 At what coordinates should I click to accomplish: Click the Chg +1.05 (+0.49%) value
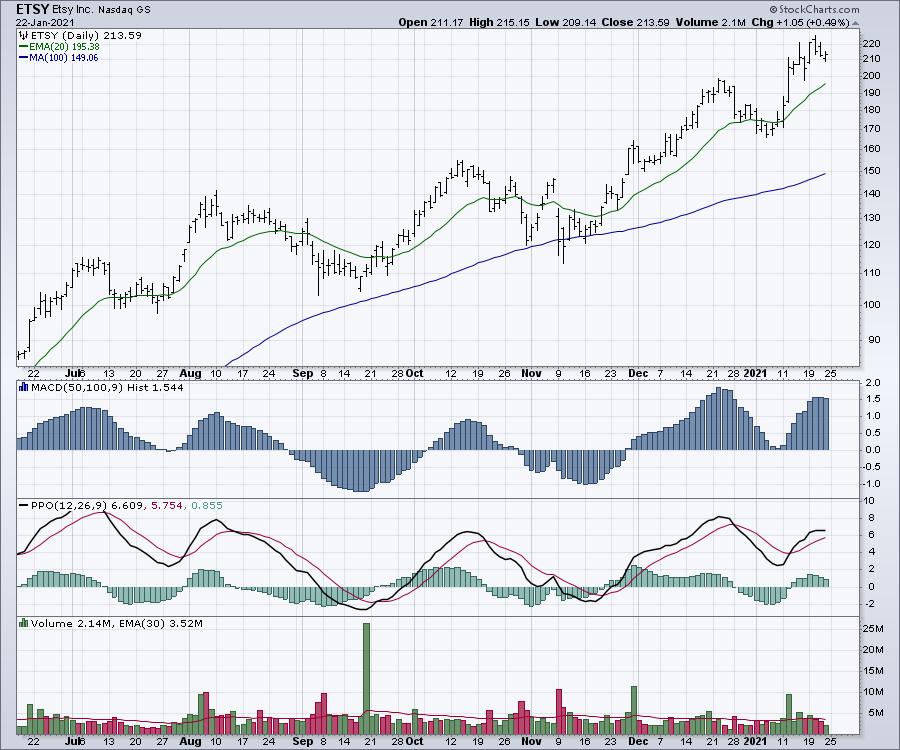pos(800,22)
